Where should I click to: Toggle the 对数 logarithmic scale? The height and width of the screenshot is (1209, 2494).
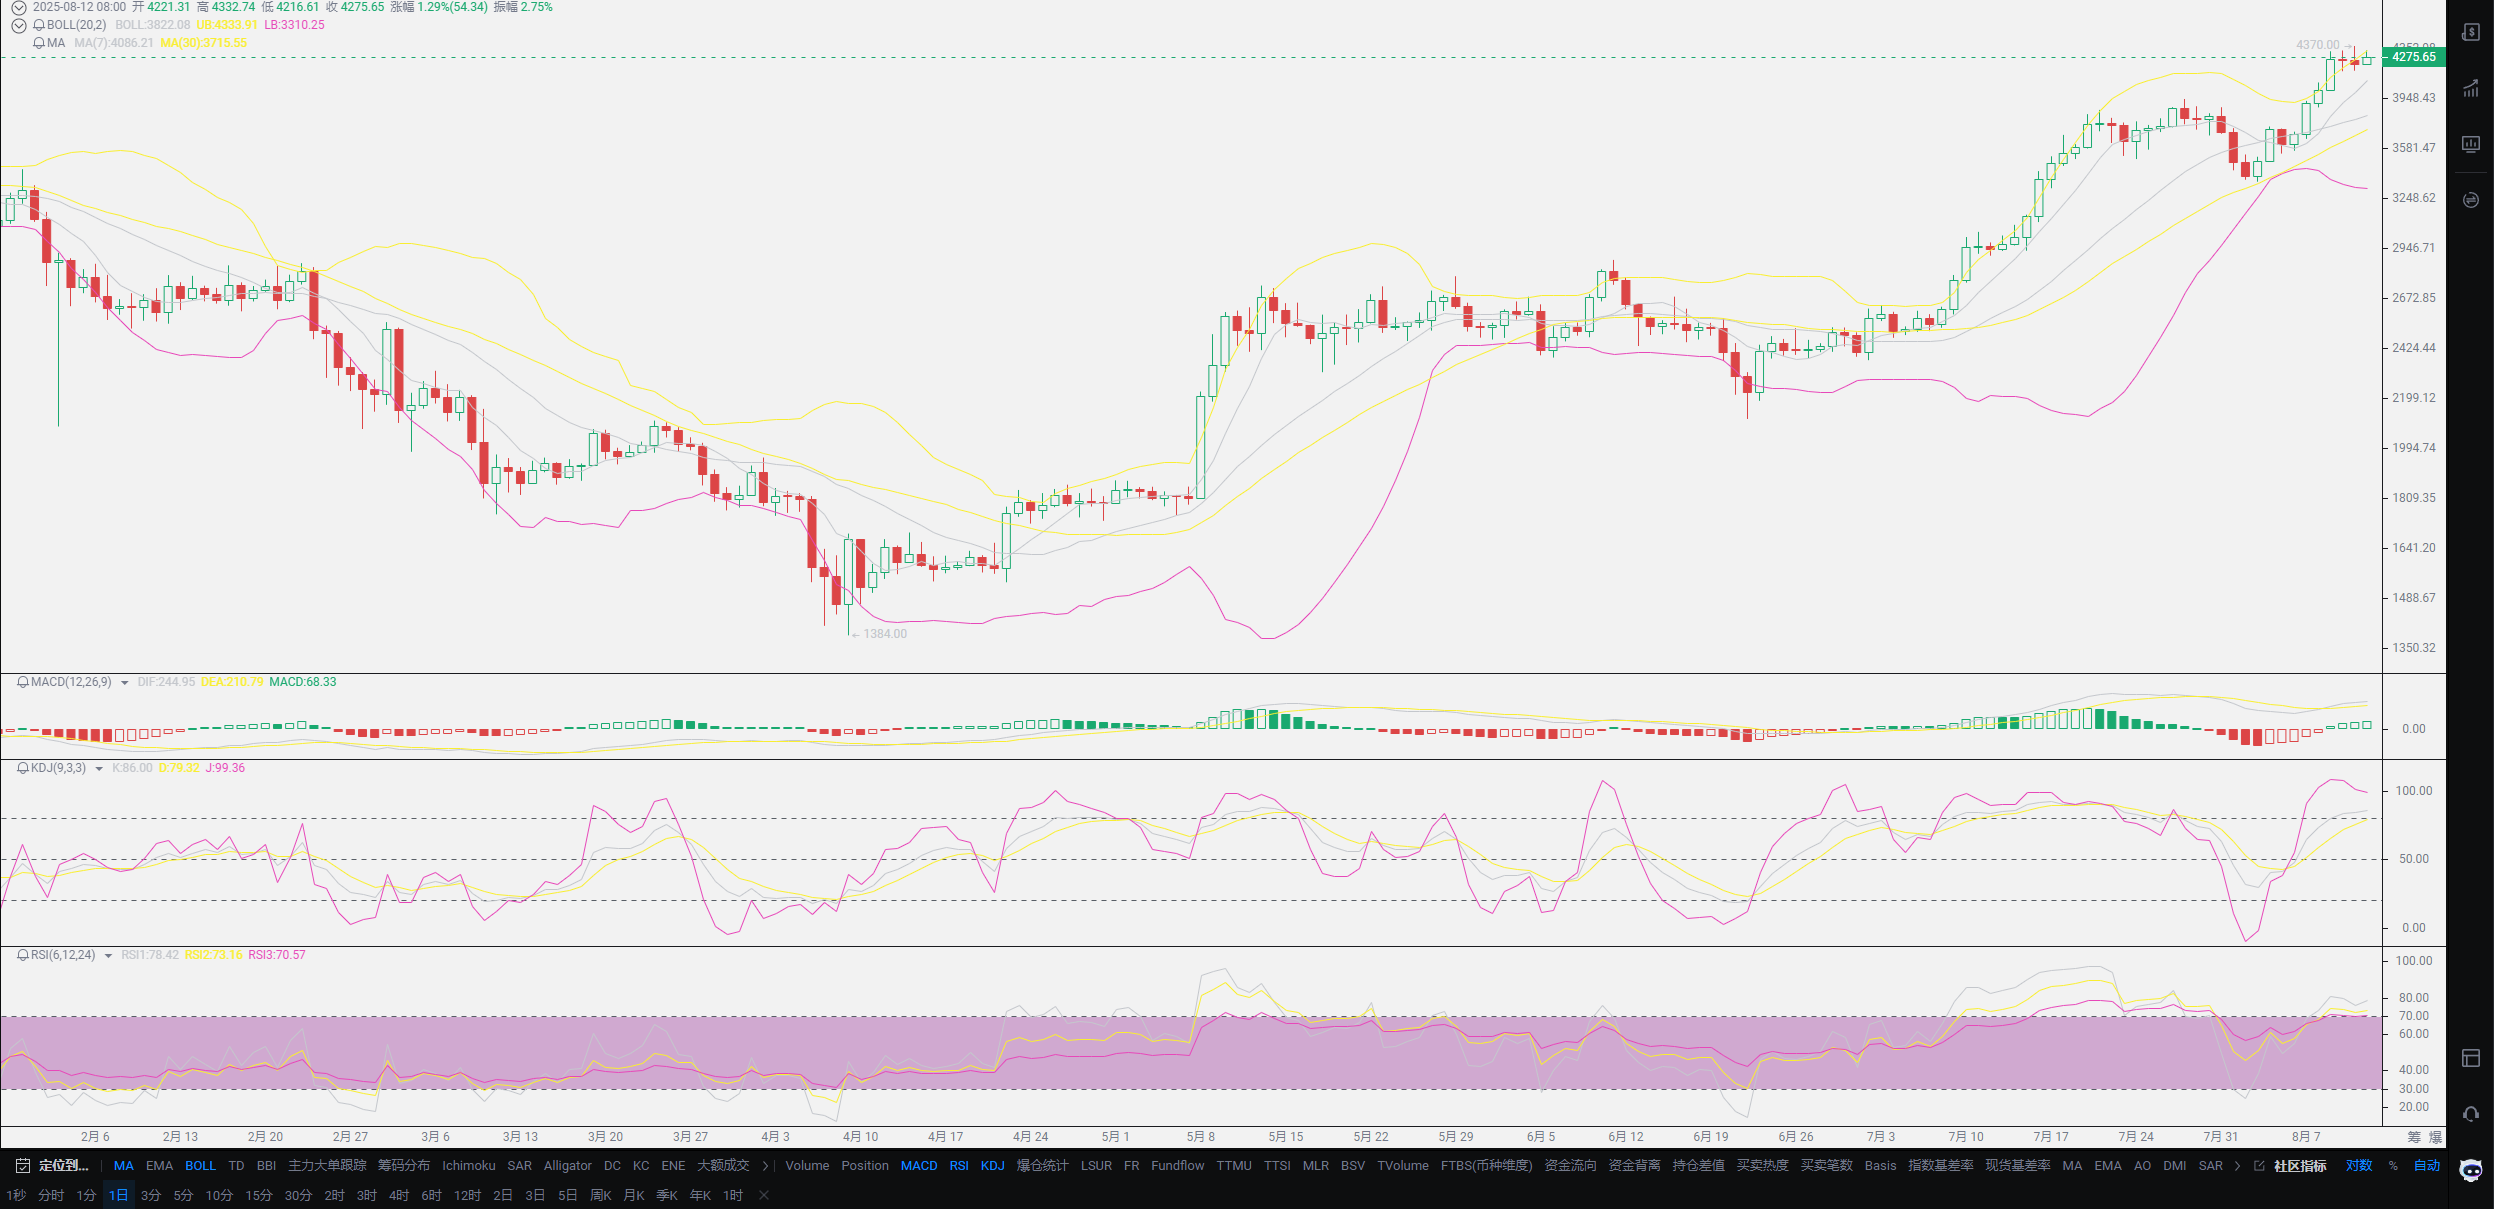tap(2359, 1166)
